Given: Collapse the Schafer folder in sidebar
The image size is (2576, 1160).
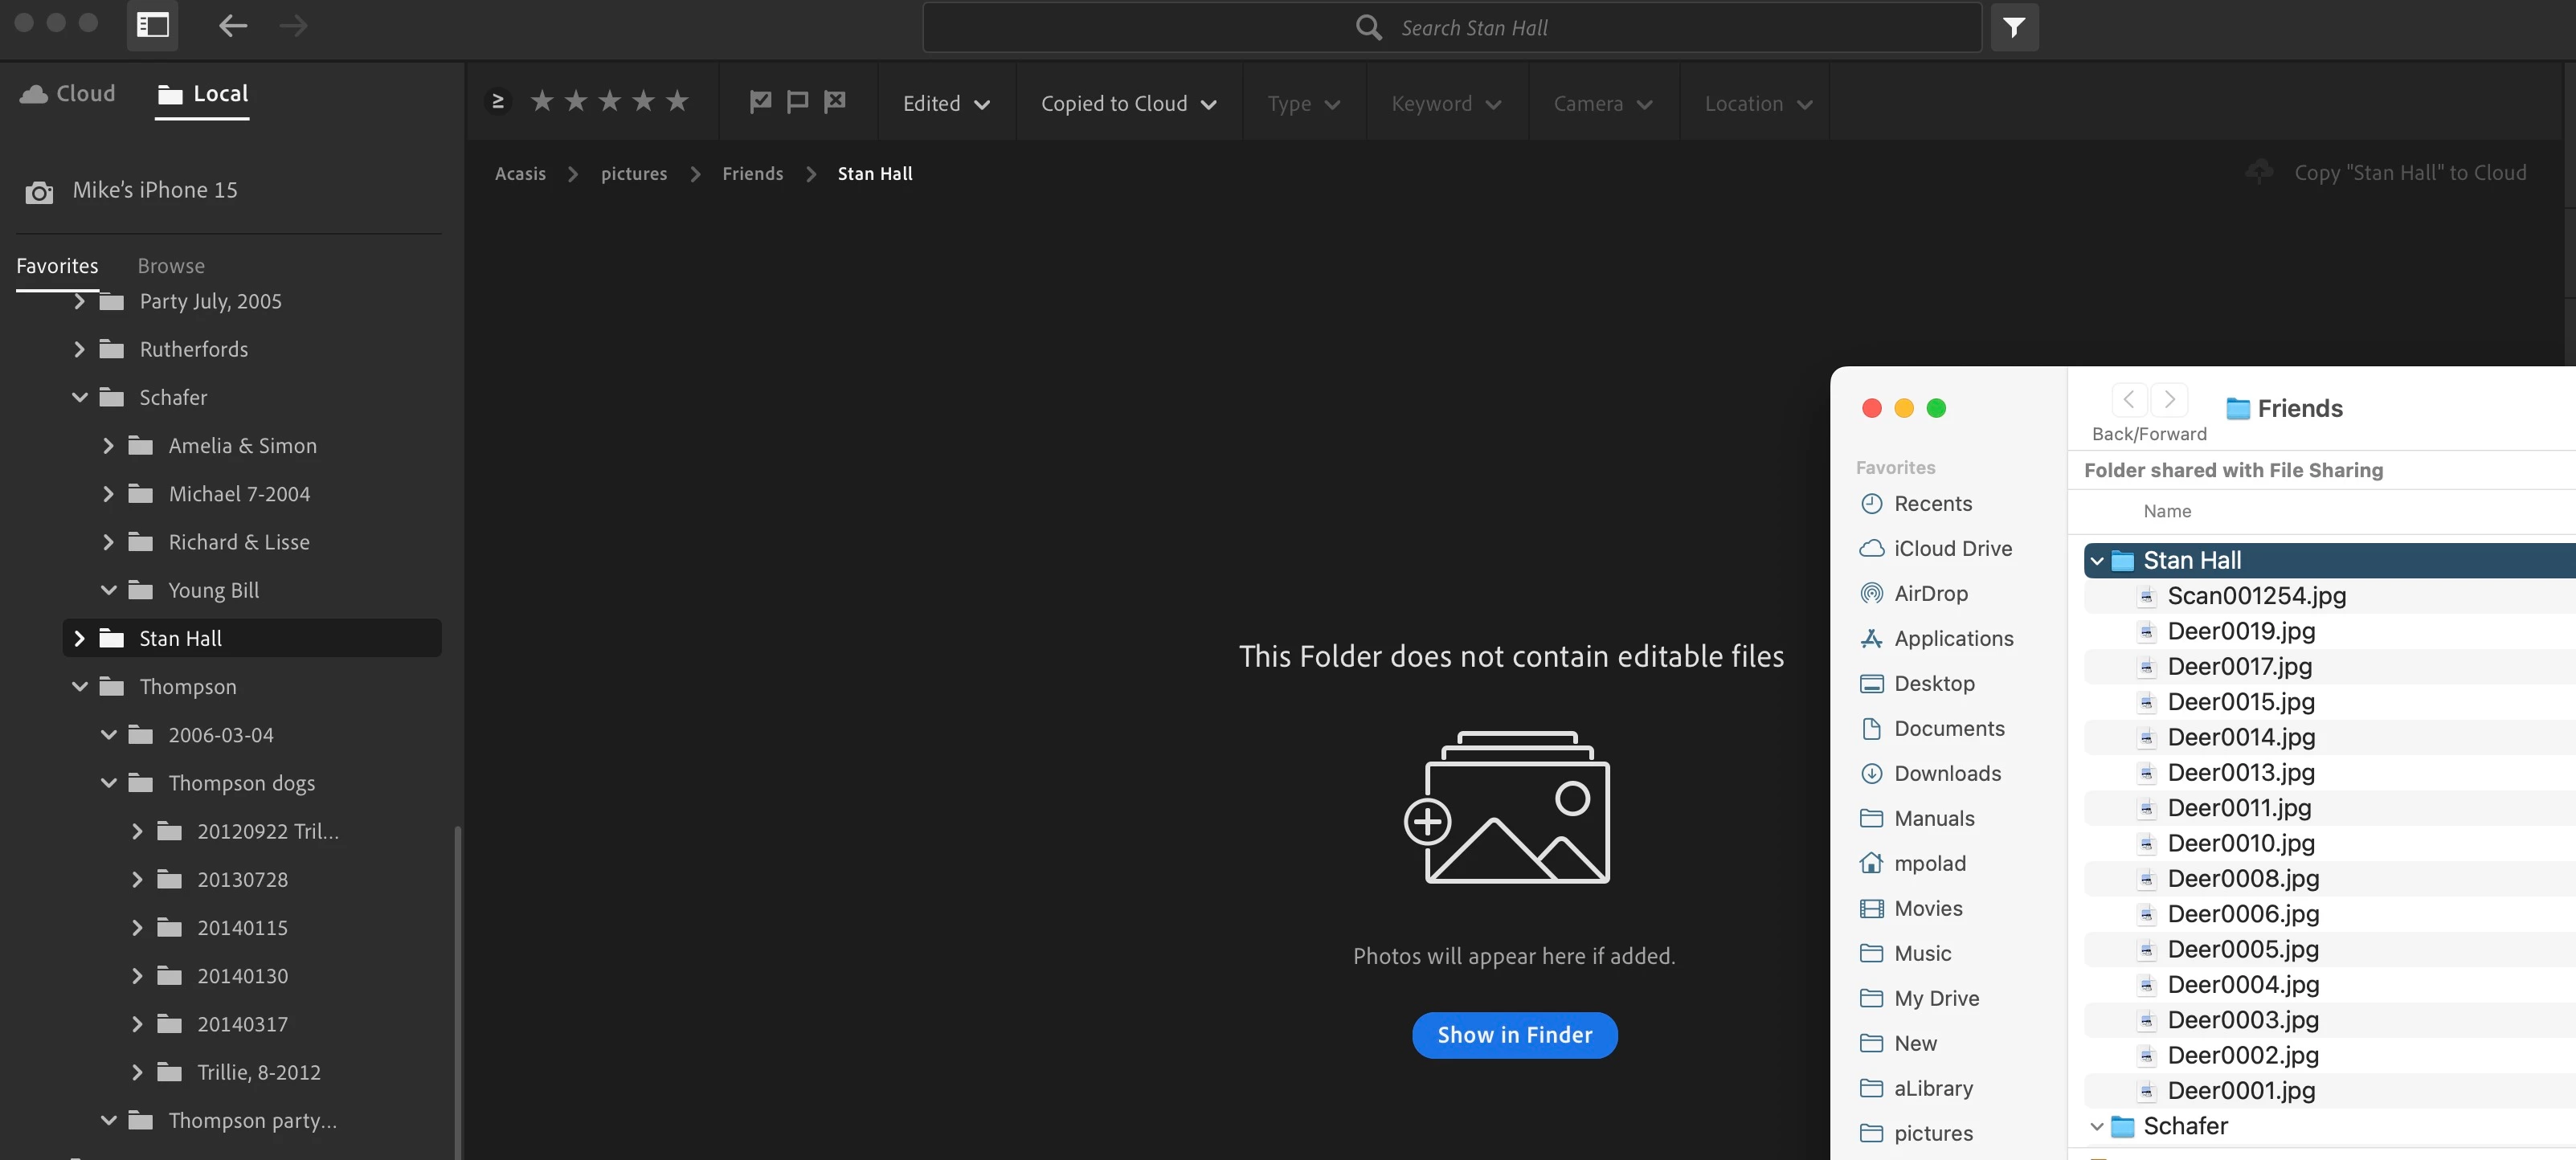Looking at the screenshot, I should (80, 398).
